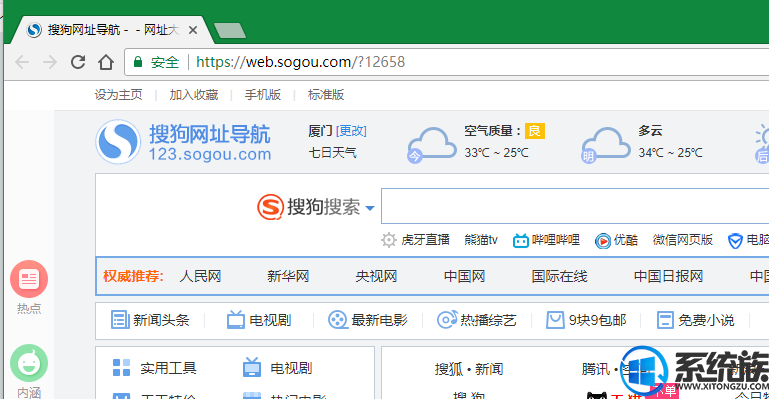Open the 搜狗搜索 engine dropdown arrow
Image resolution: width=769 pixels, height=399 pixels.
pos(370,208)
